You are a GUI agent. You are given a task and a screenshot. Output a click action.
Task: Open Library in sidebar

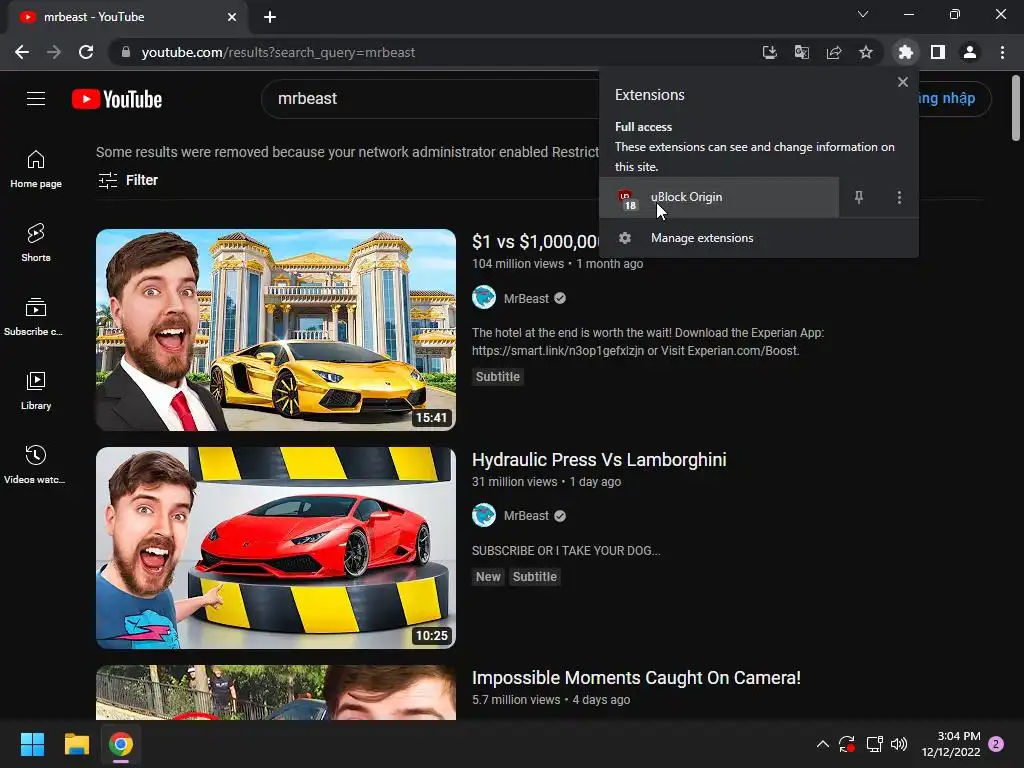click(x=36, y=391)
